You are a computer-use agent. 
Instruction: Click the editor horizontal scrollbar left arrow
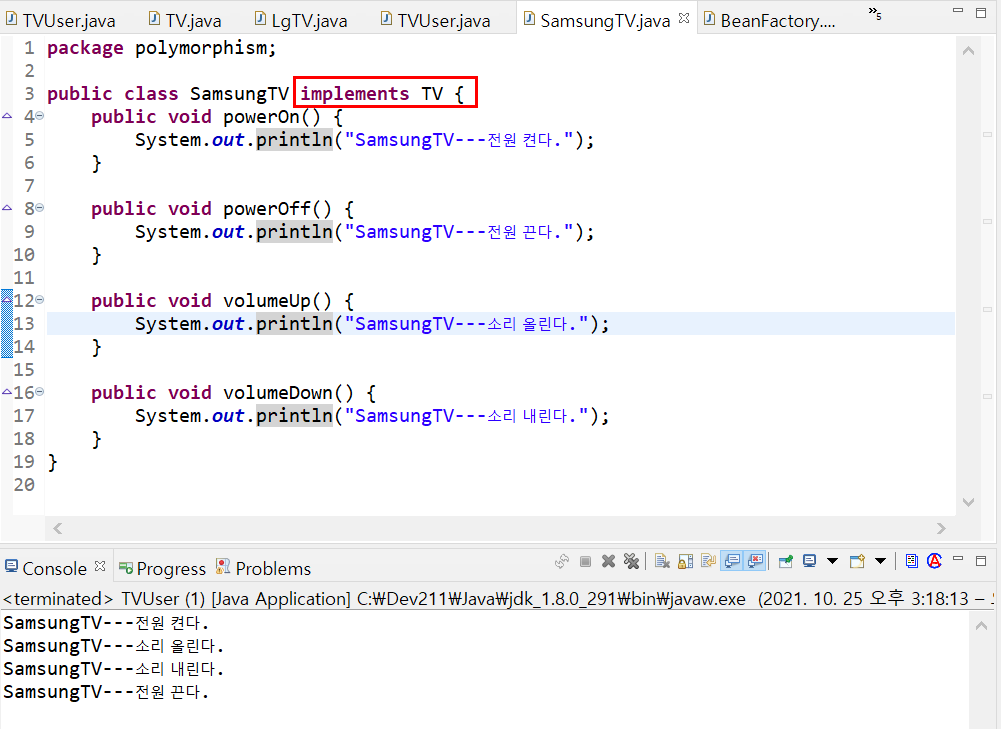(57, 529)
